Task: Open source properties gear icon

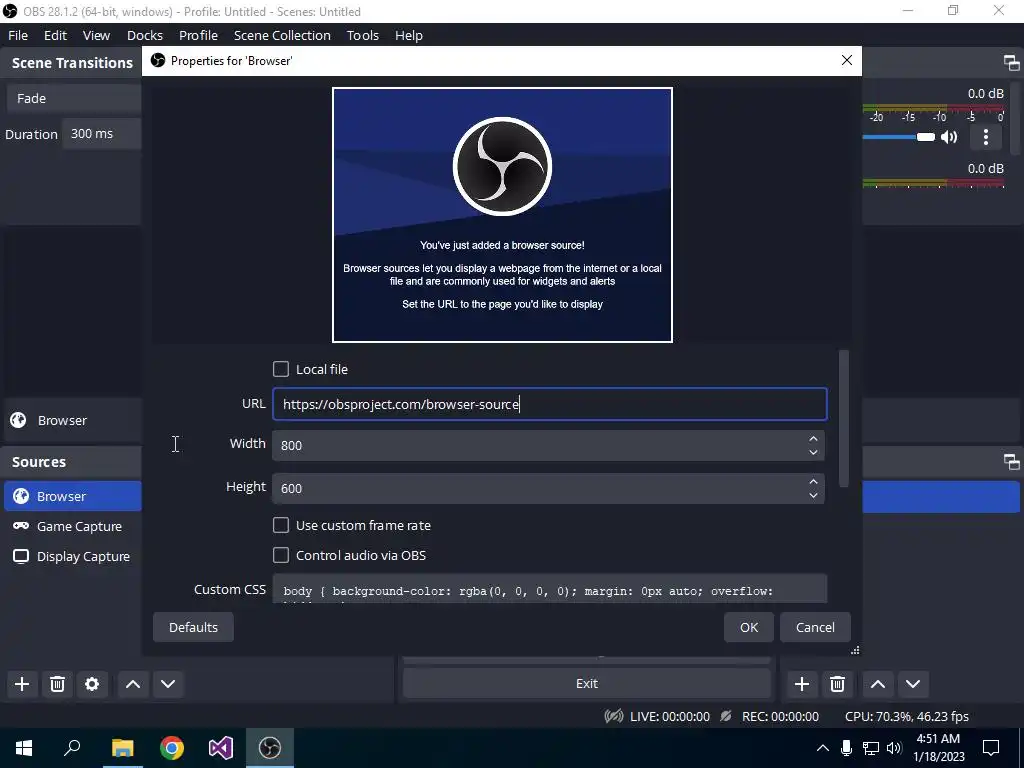Action: (x=92, y=684)
